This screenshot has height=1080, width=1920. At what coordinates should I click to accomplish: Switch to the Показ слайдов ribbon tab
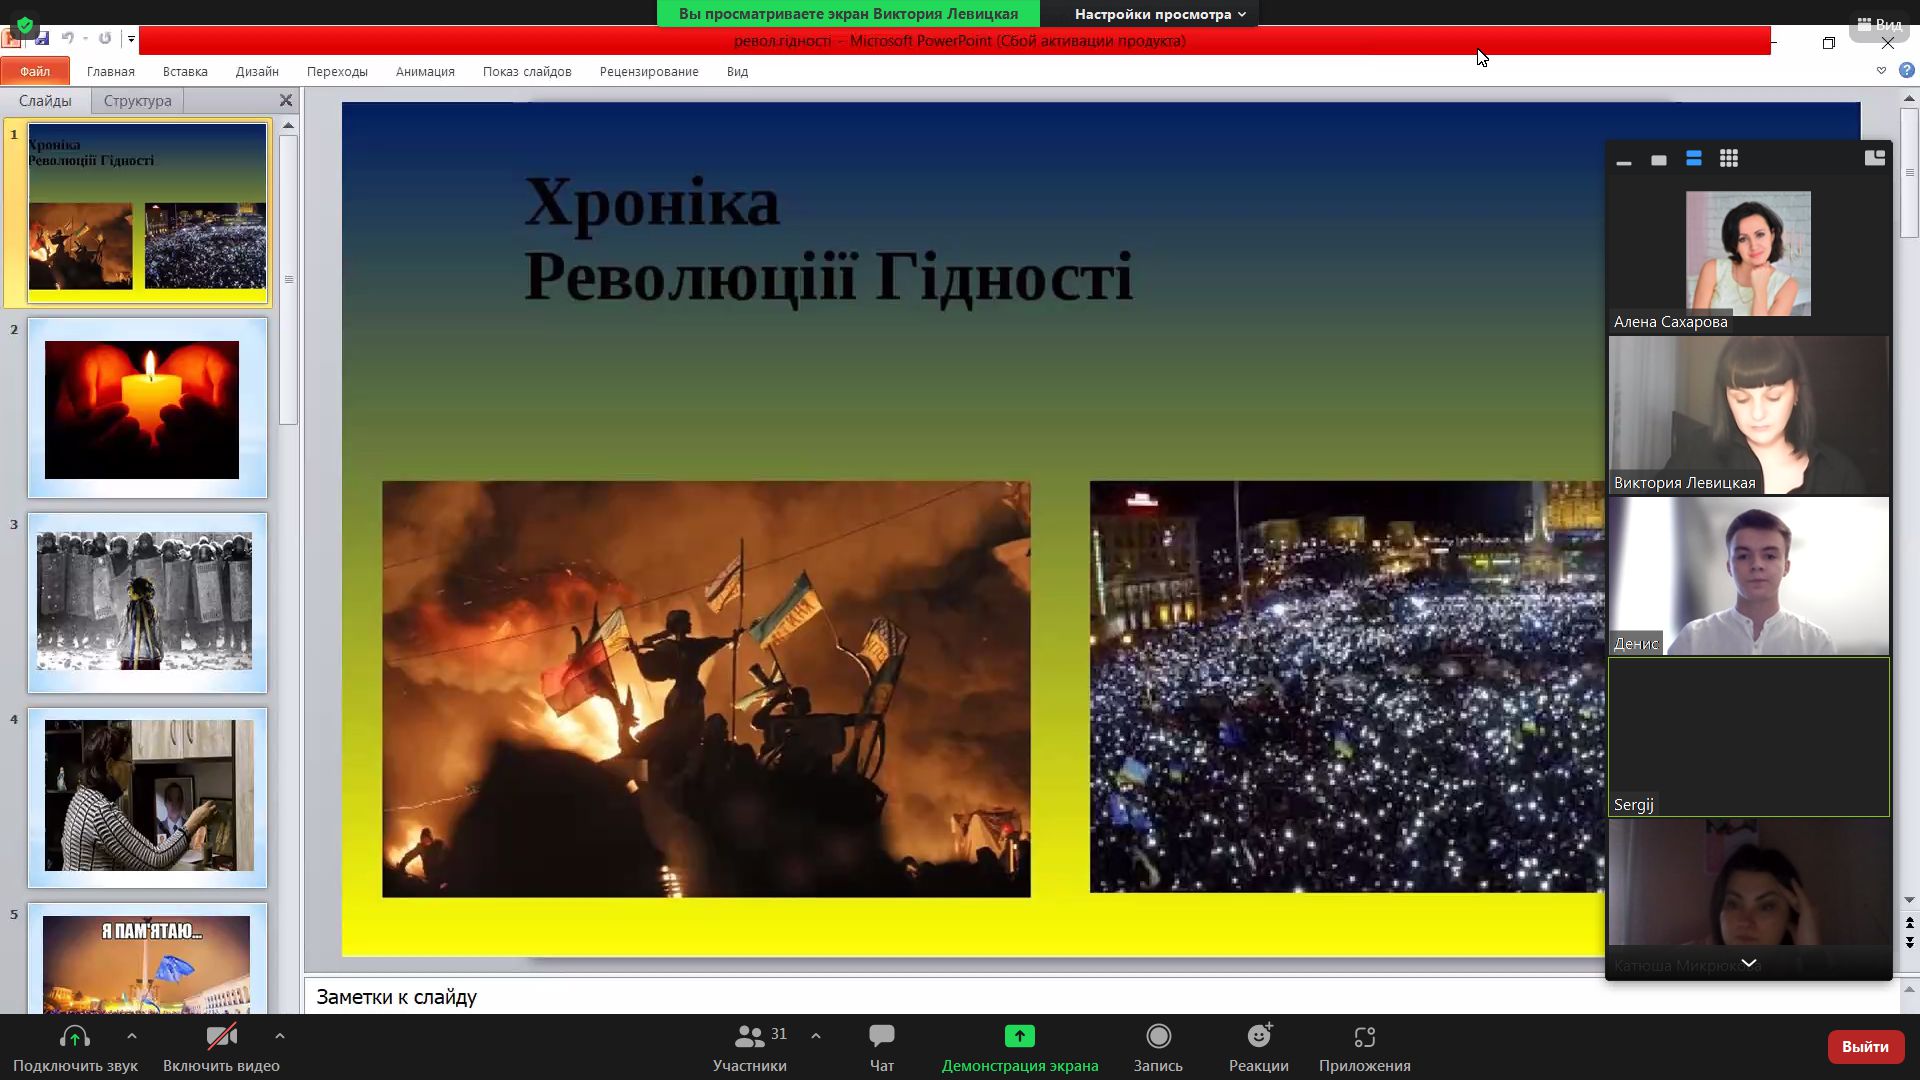point(527,71)
